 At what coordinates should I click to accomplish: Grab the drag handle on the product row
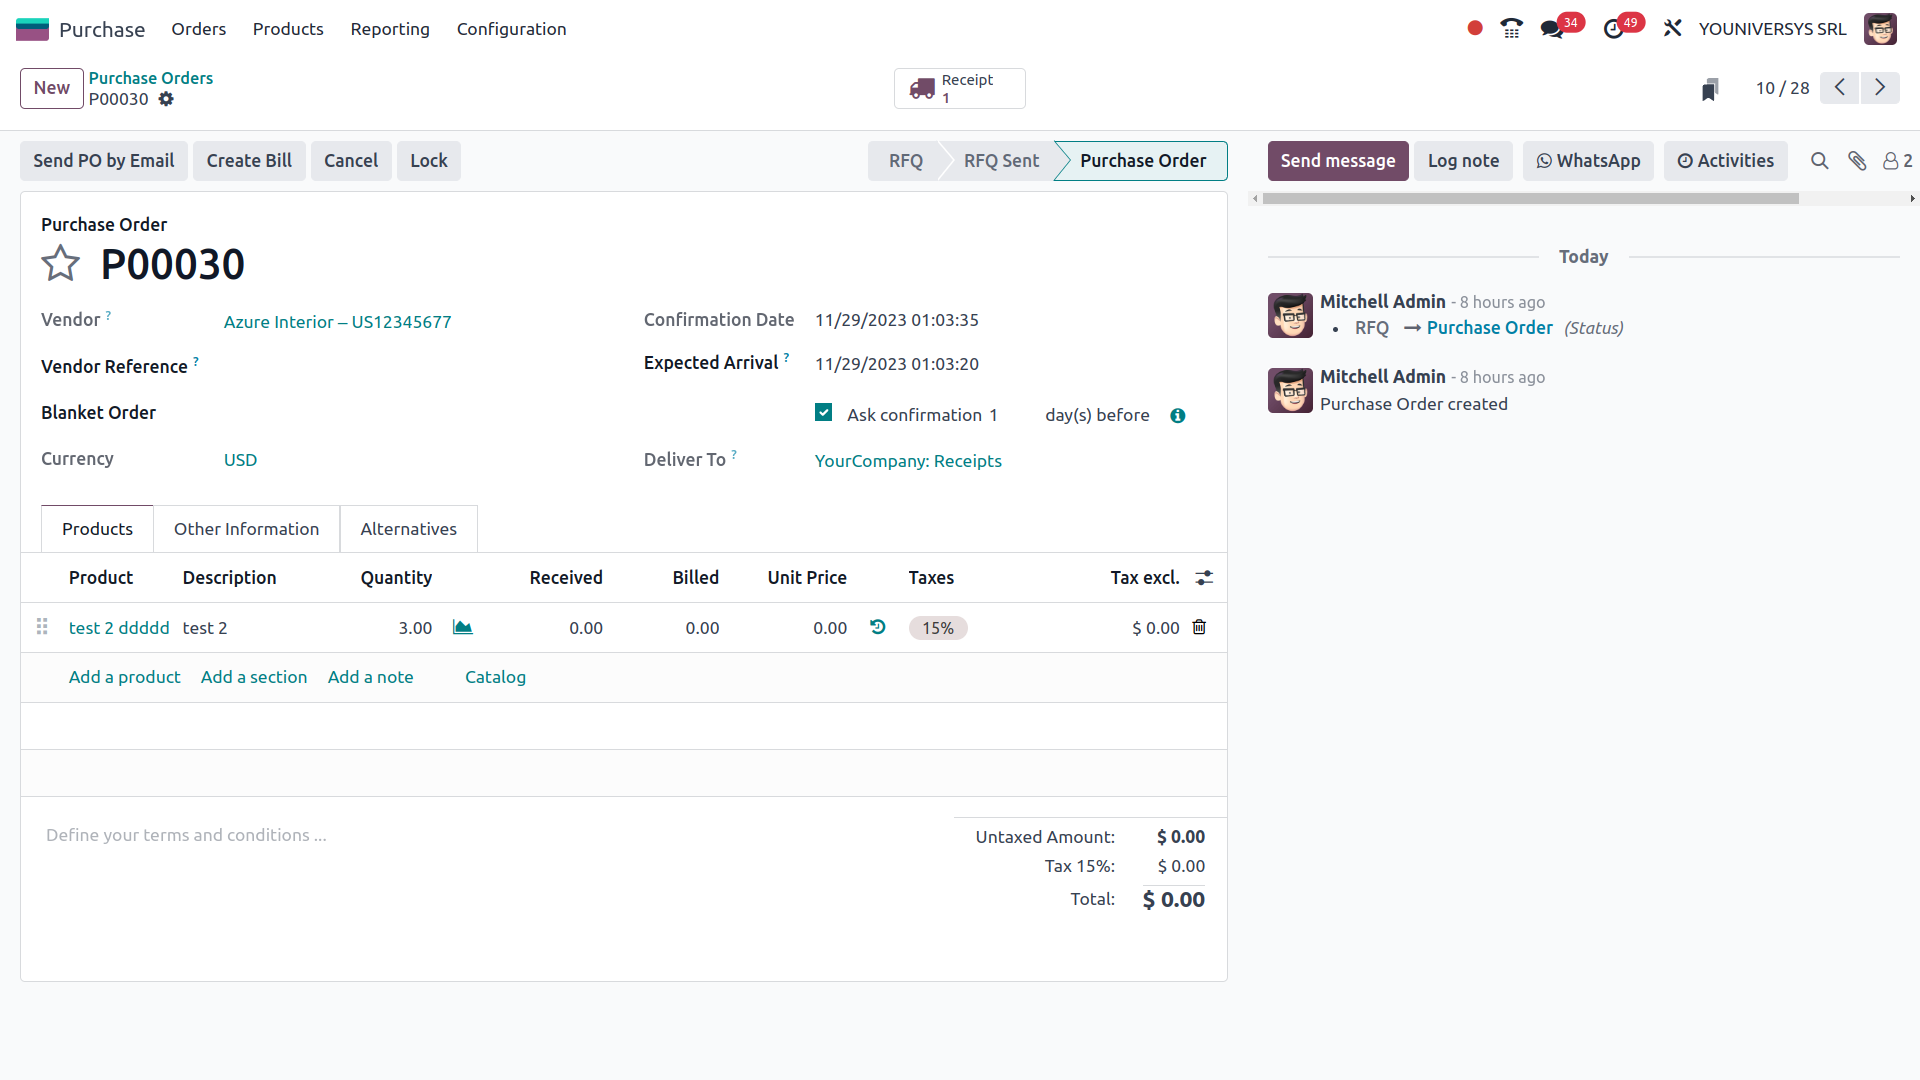pos(42,627)
